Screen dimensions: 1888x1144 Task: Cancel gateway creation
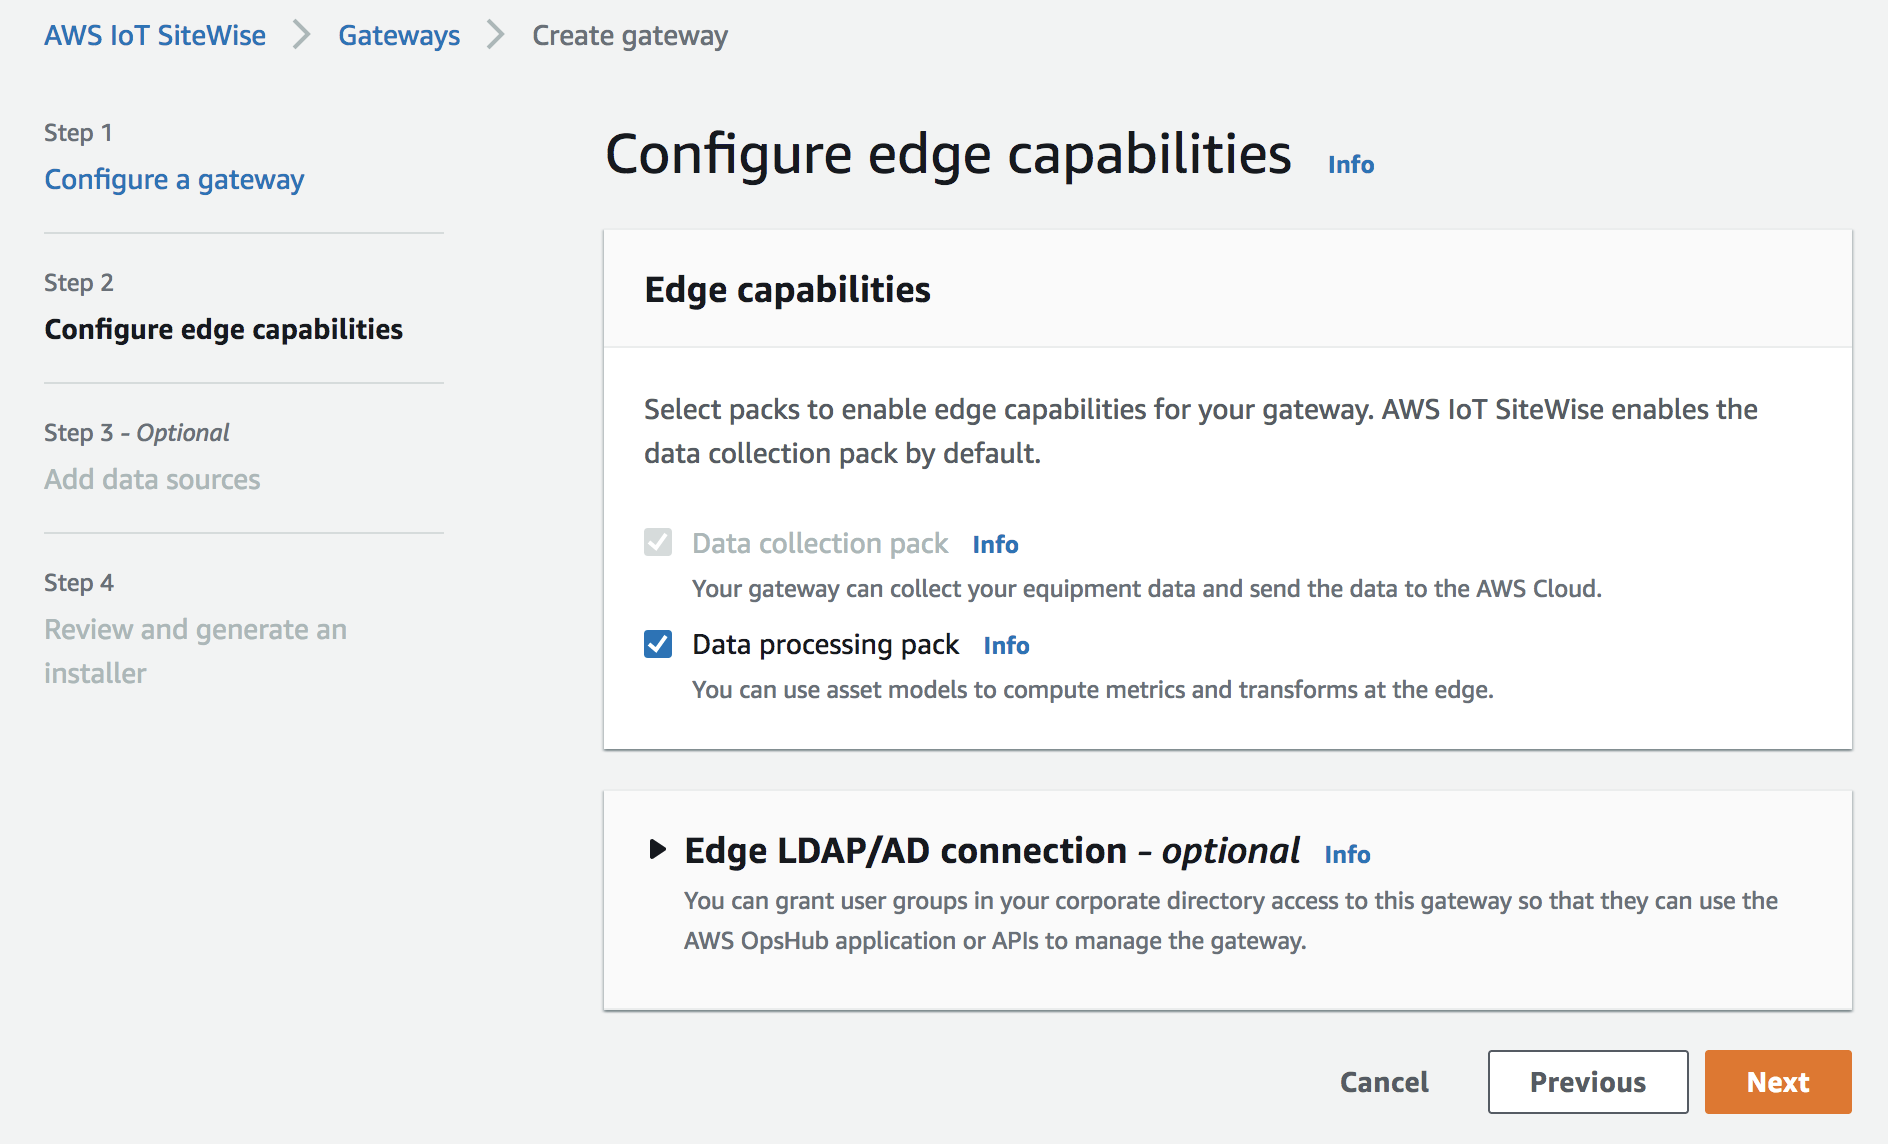[x=1384, y=1082]
